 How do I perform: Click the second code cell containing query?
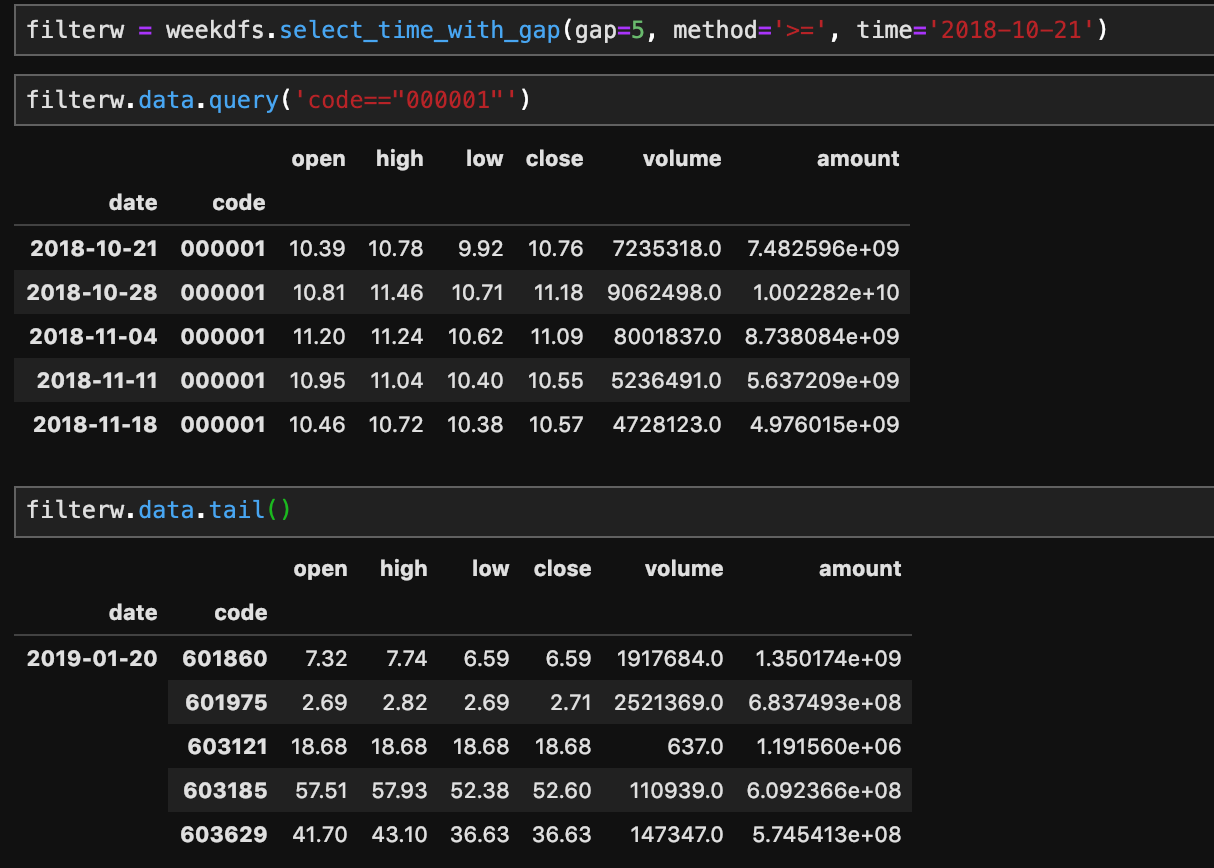tap(607, 100)
